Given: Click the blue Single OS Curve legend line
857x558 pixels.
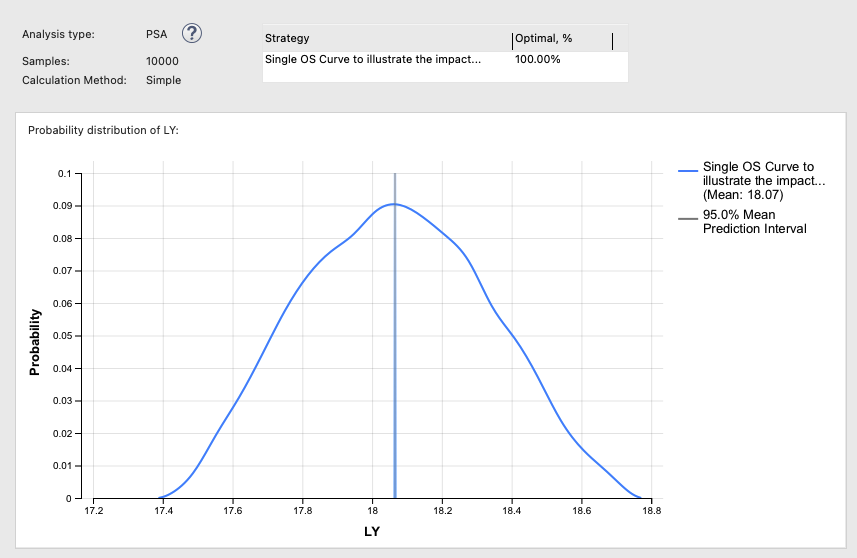Looking at the screenshot, I should (688, 171).
